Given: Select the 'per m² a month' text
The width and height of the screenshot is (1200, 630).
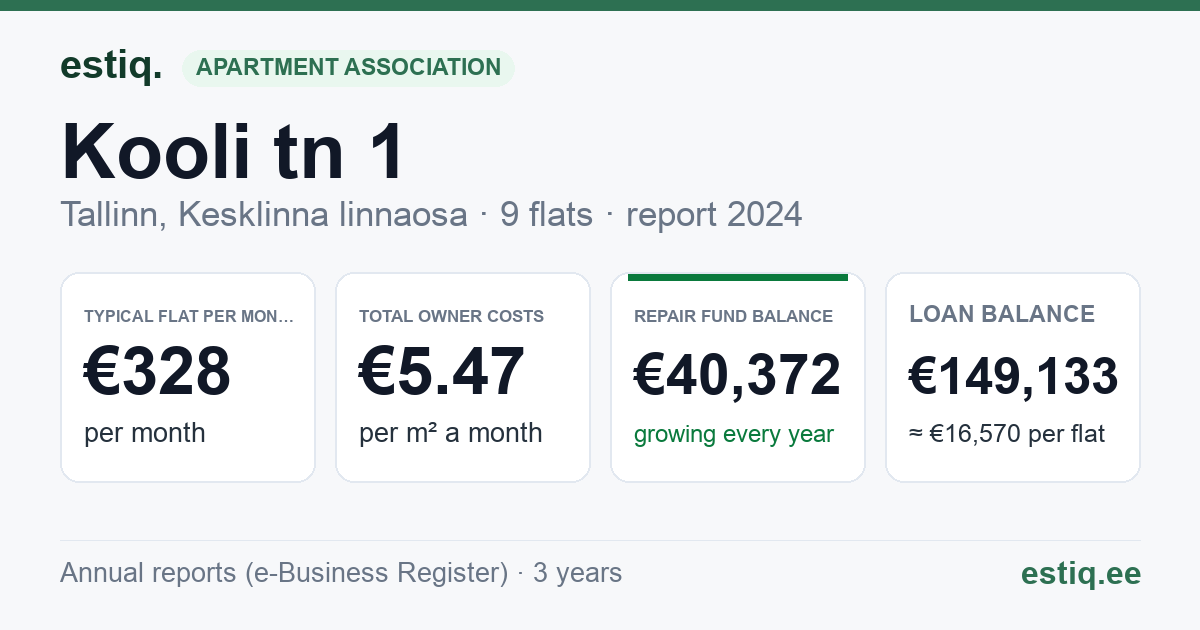Looking at the screenshot, I should (x=451, y=433).
